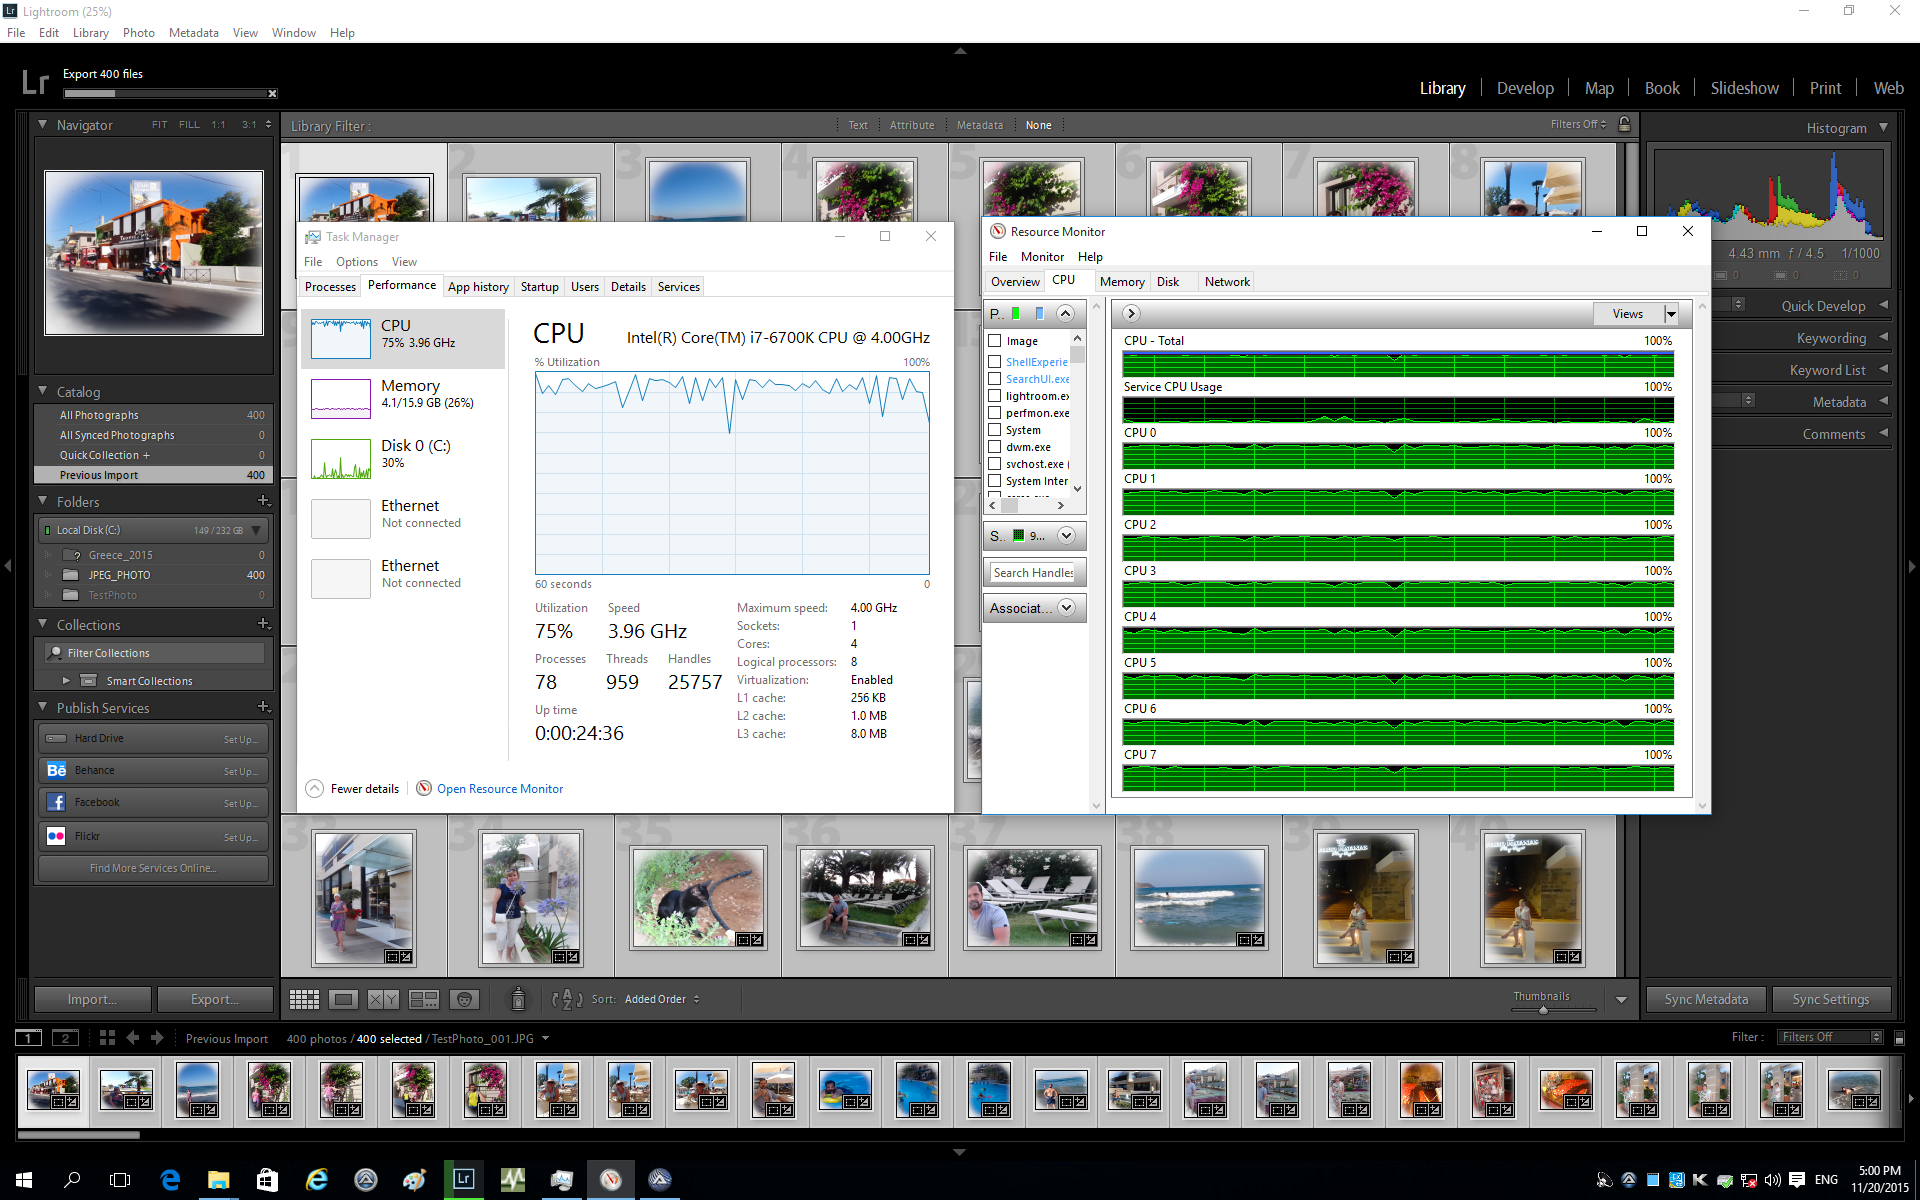Switch to Loupe view icon
The height and width of the screenshot is (1200, 1920).
(343, 999)
